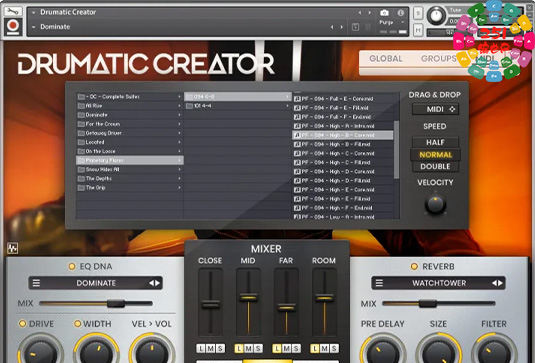Open the Drumatic Creator instrument dropdown arrow
This screenshot has width=535, height=363.
tap(33, 12)
